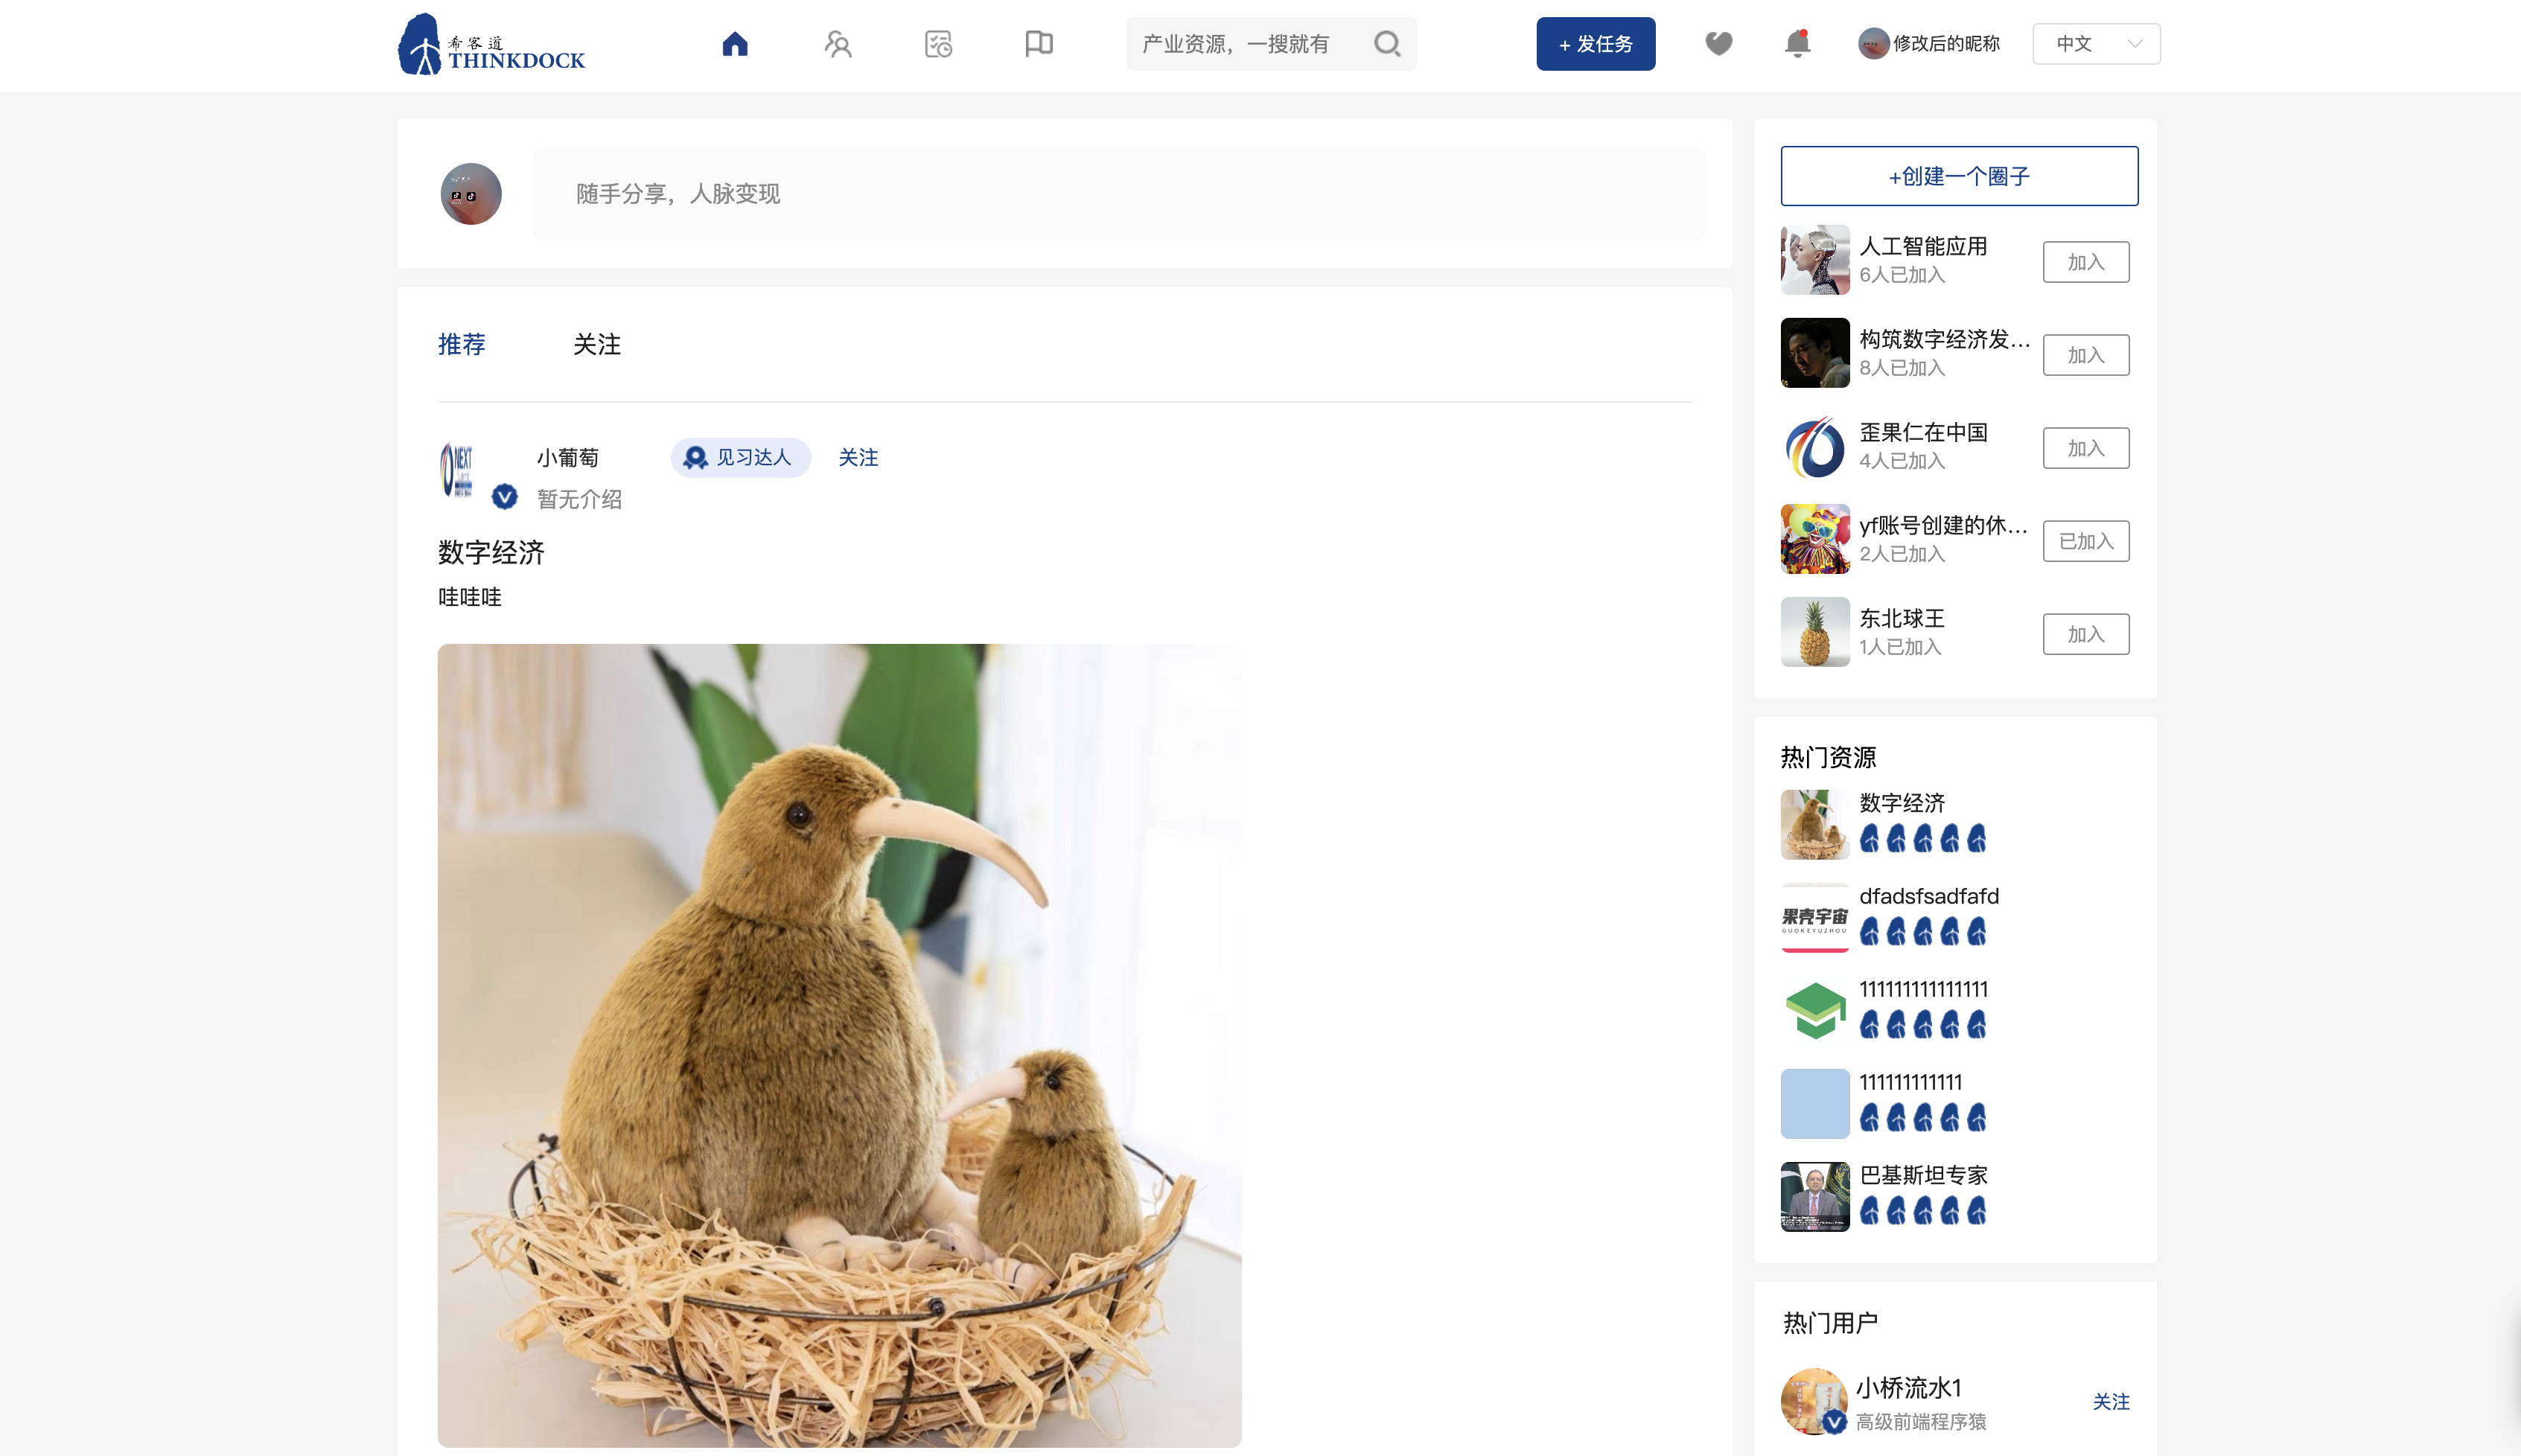Click the home icon in navigation bar

pyautogui.click(x=735, y=44)
